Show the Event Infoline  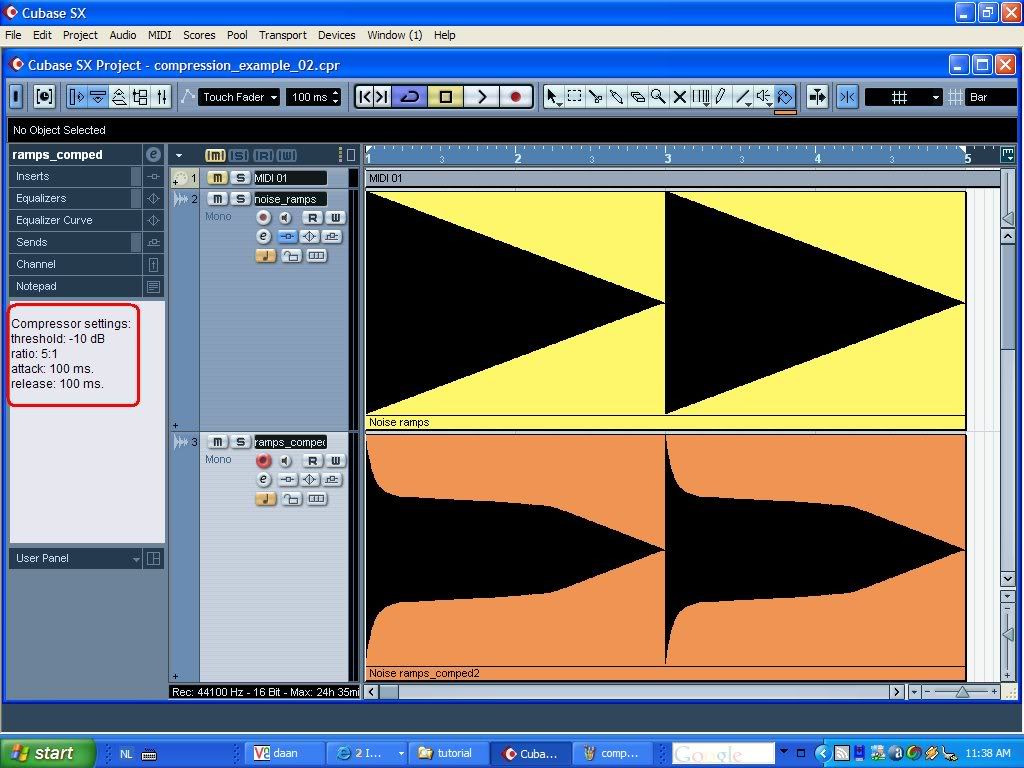98,97
